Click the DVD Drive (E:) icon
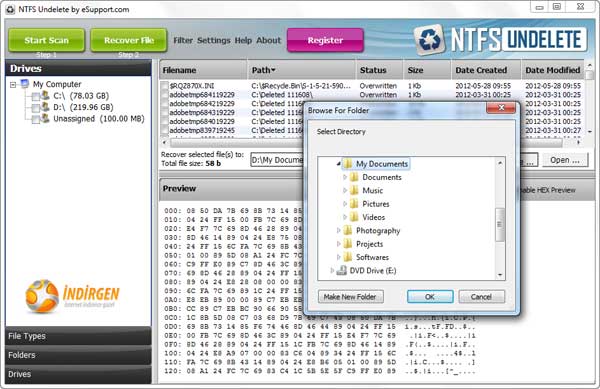Screen dimensions: 600x389 (x=341, y=270)
